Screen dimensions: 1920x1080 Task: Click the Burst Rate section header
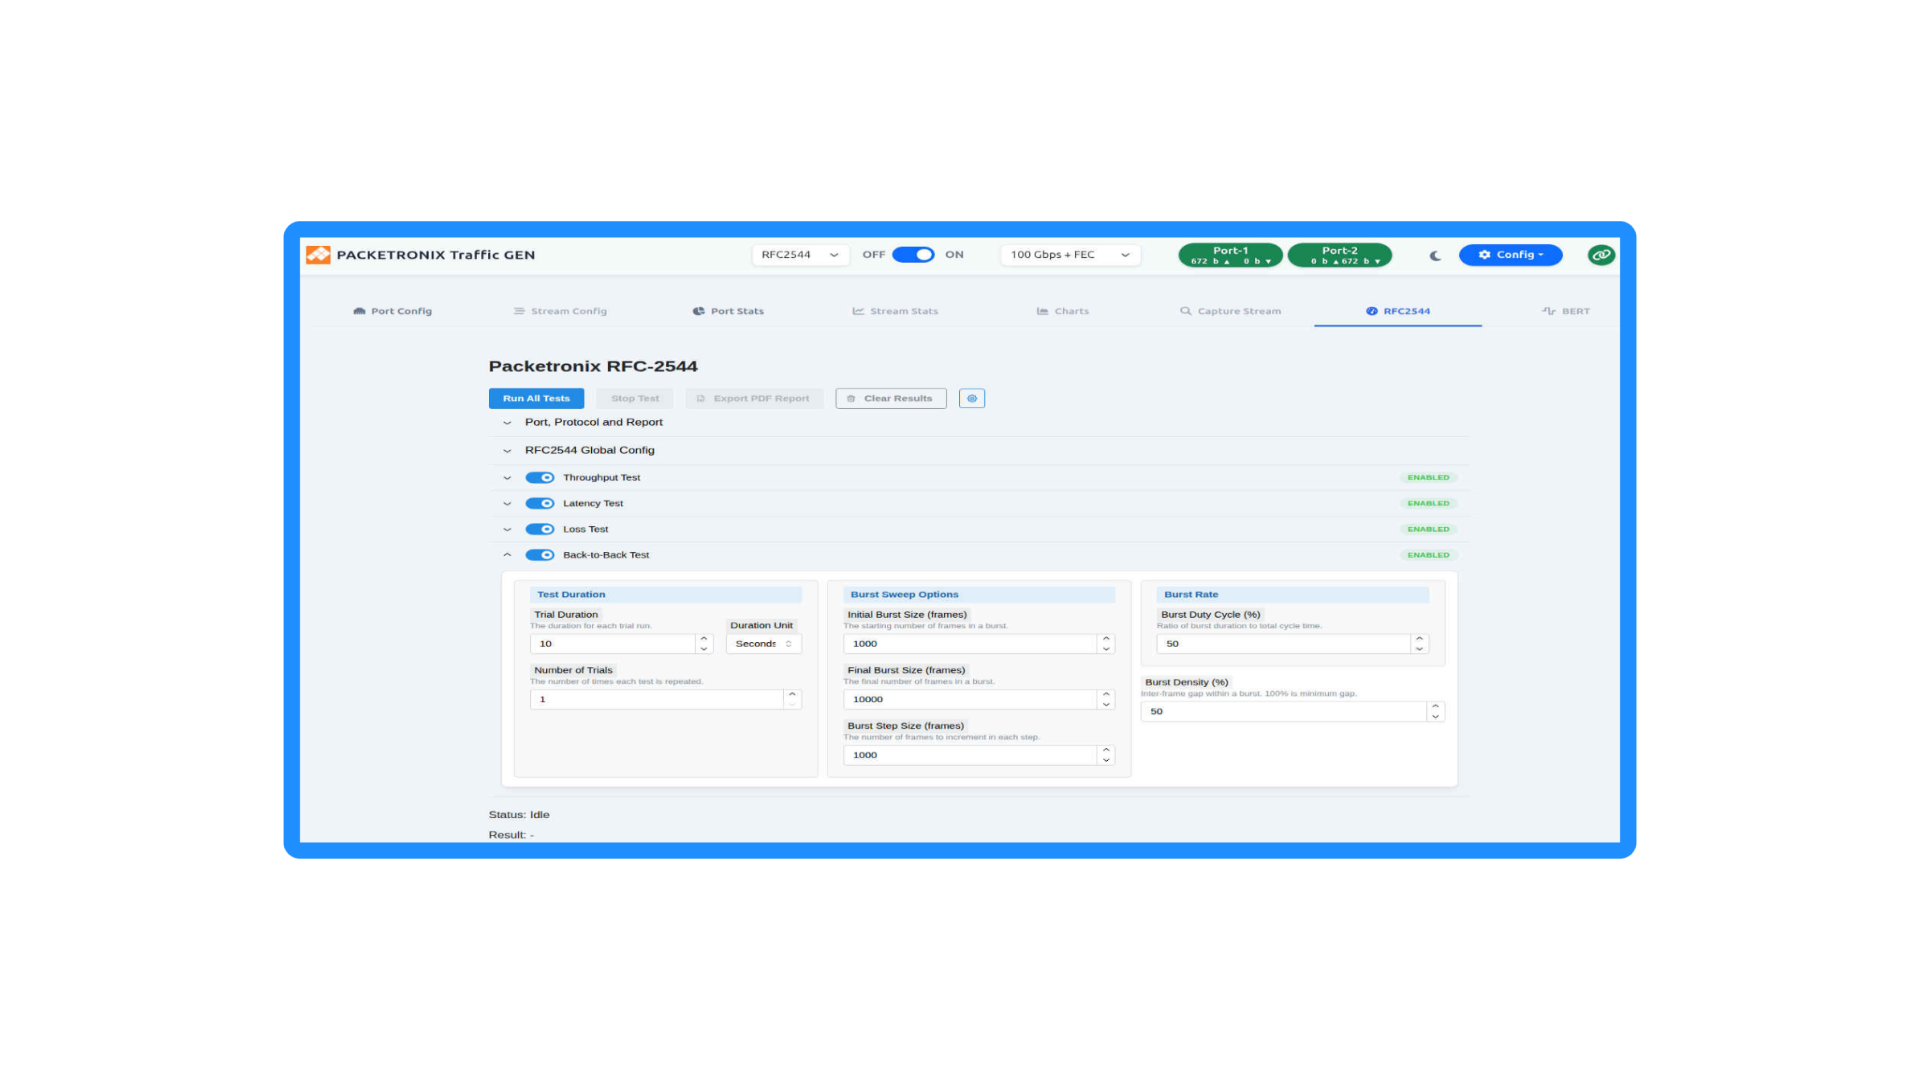click(x=1293, y=595)
